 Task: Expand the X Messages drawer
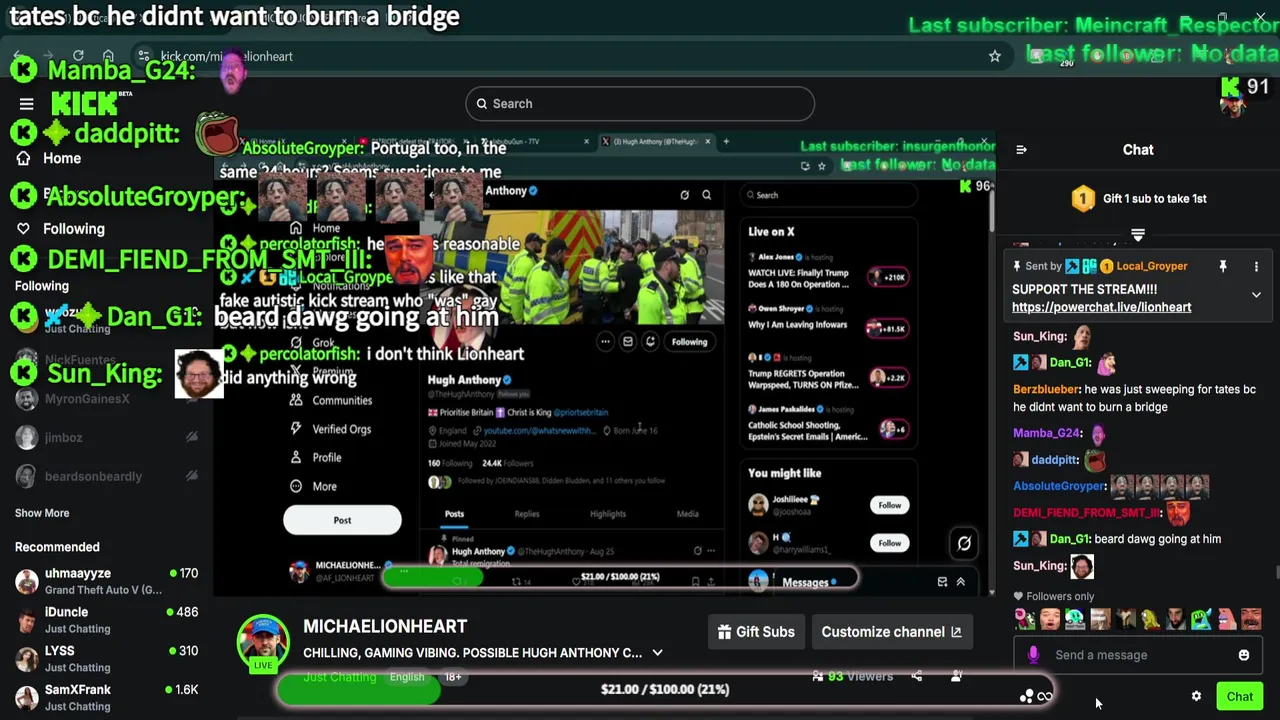pos(961,582)
